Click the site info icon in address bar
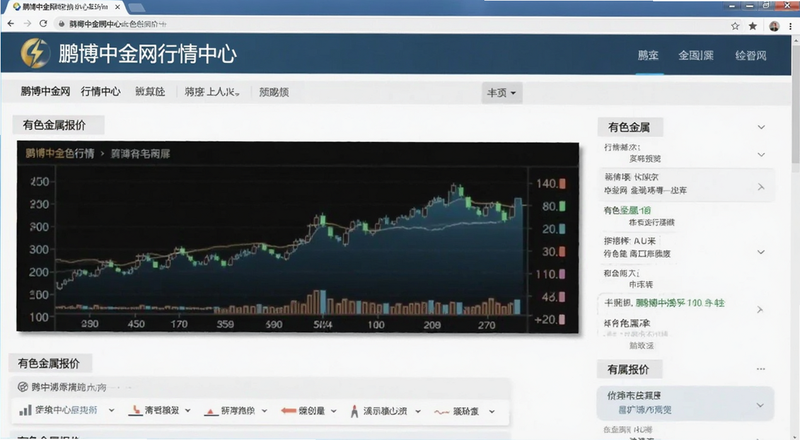Viewport: 800px width, 440px height. coord(61,24)
